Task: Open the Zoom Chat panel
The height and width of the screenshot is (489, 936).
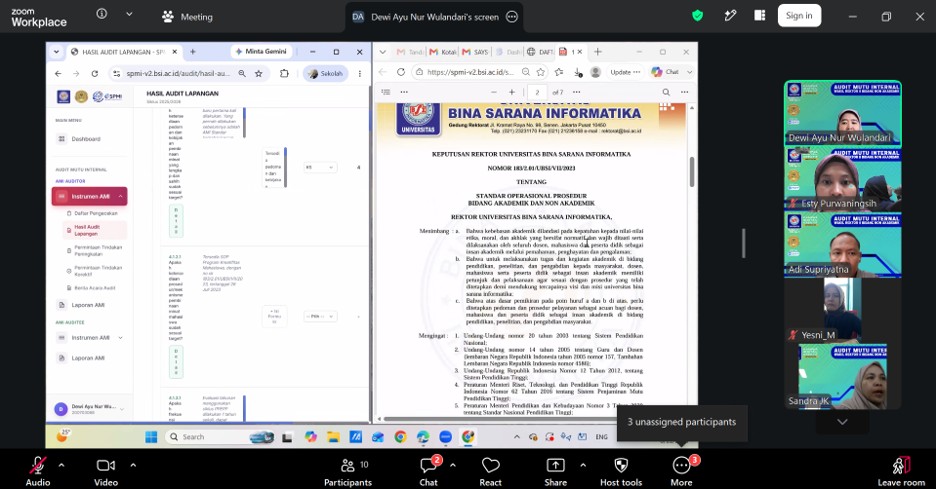Action: [429, 471]
